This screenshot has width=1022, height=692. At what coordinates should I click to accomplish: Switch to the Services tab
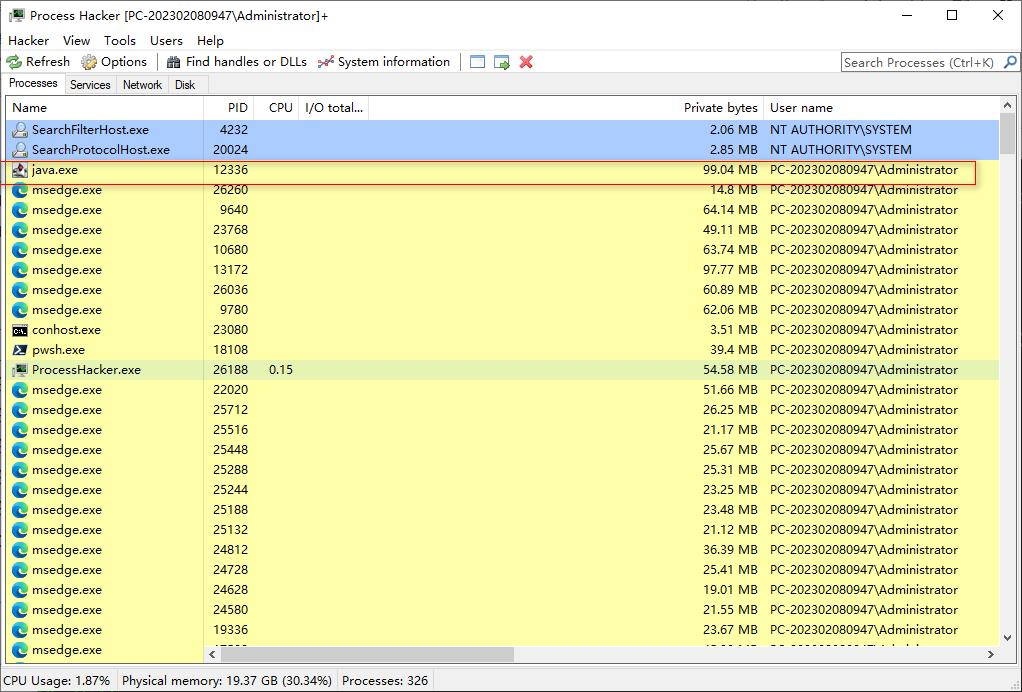tap(90, 85)
